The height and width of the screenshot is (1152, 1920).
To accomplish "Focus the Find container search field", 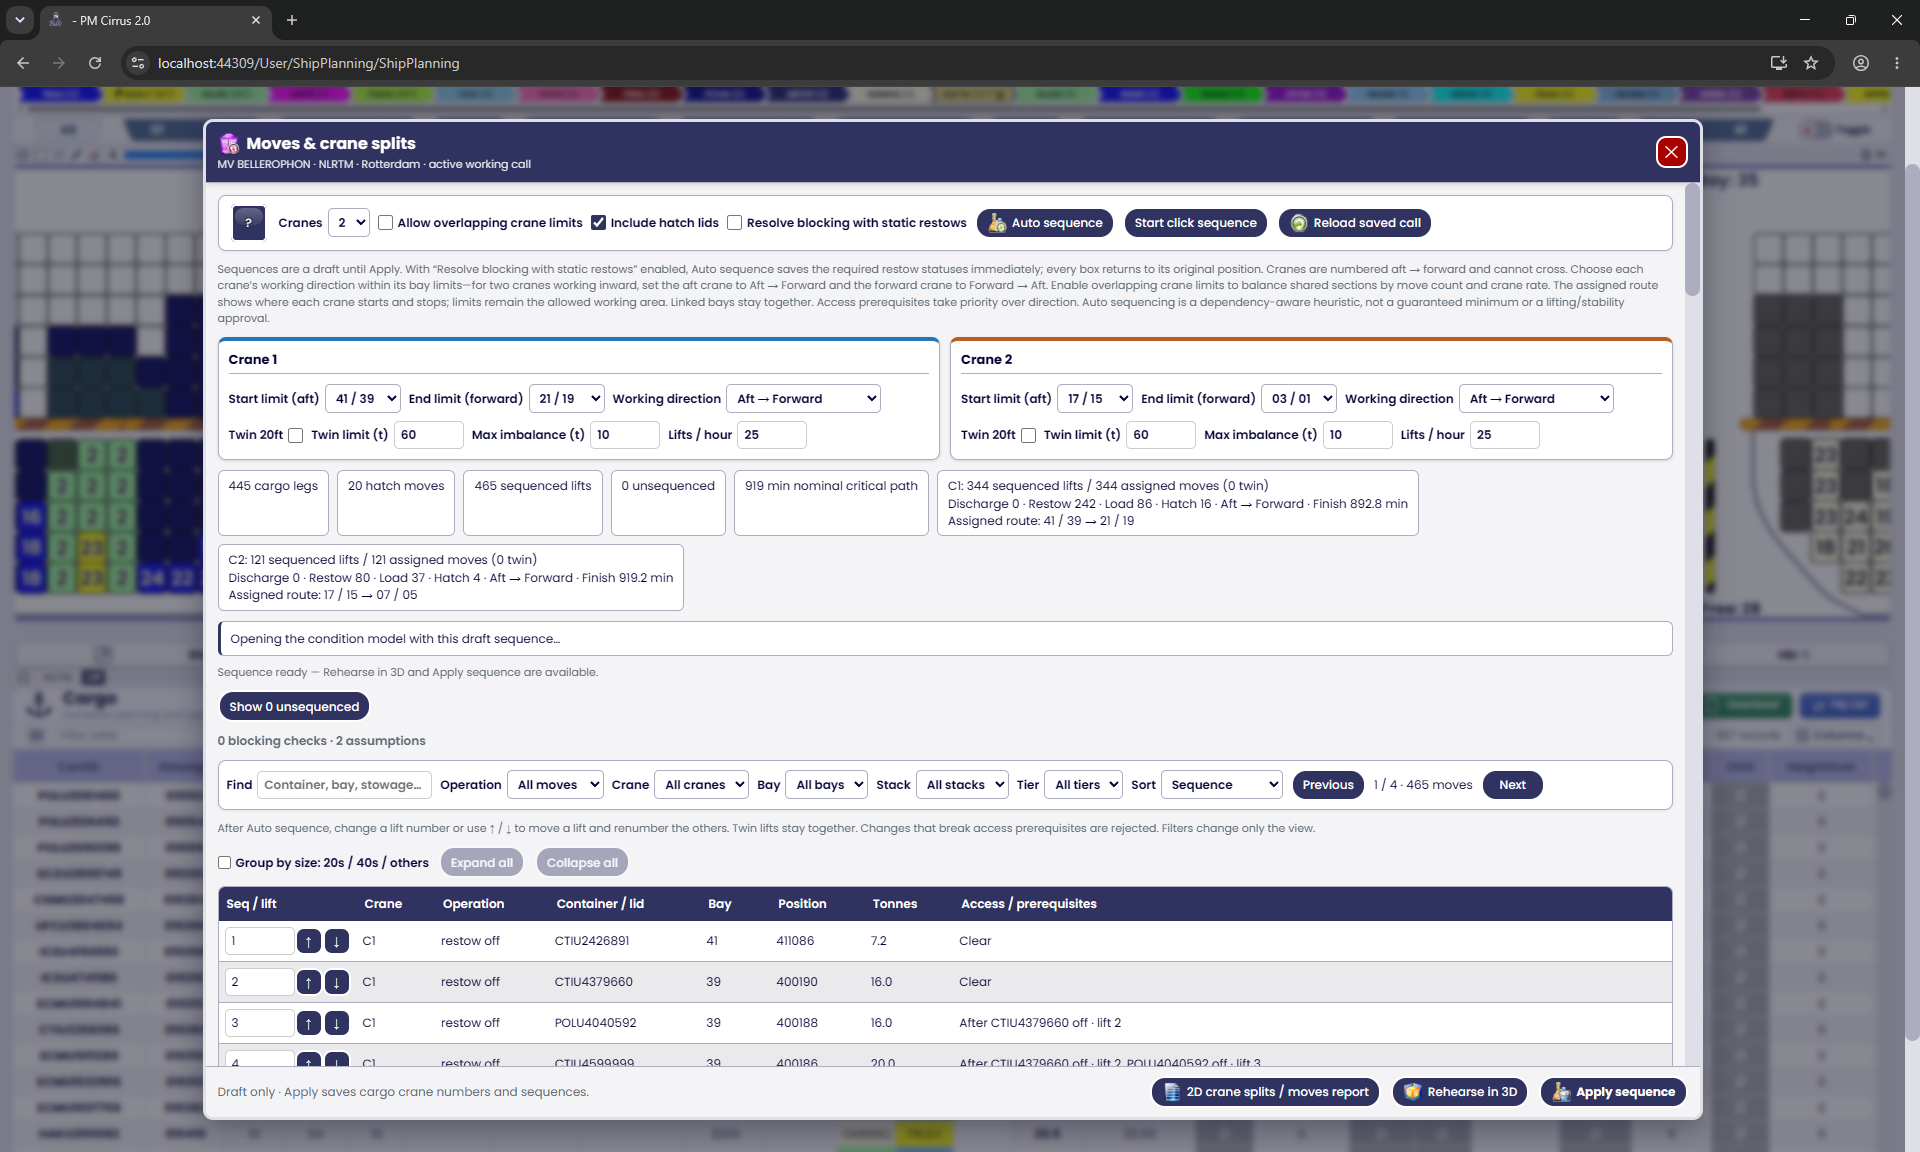I will pos(345,785).
